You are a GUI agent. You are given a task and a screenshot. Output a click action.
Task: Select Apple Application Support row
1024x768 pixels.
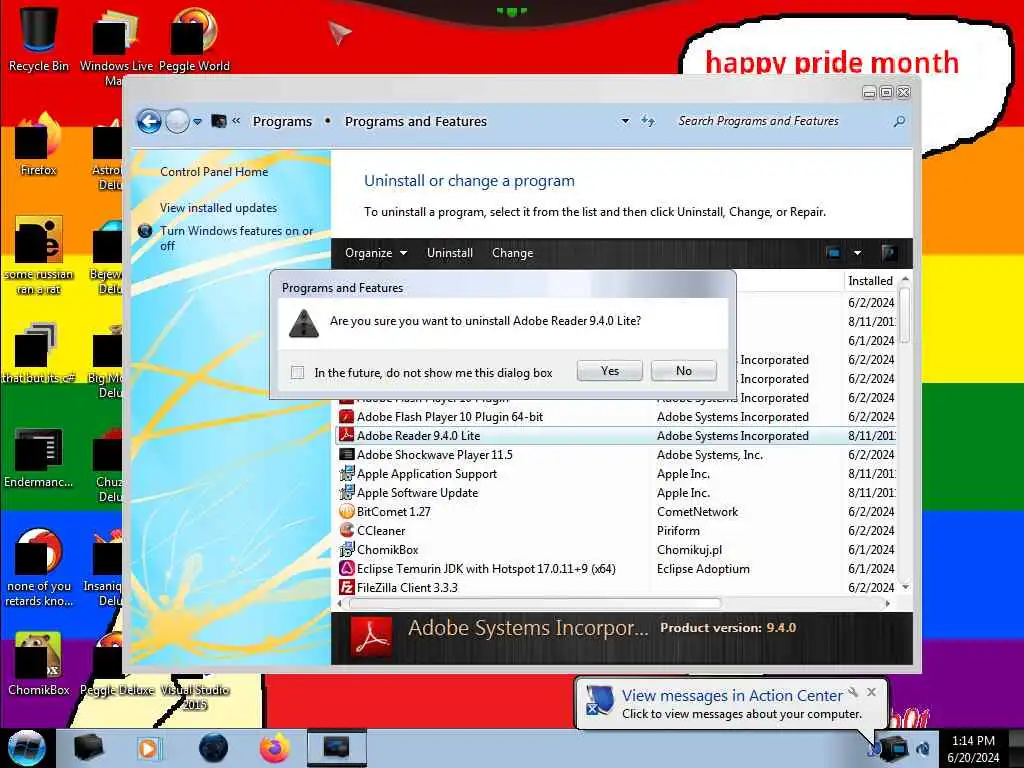(x=614, y=473)
